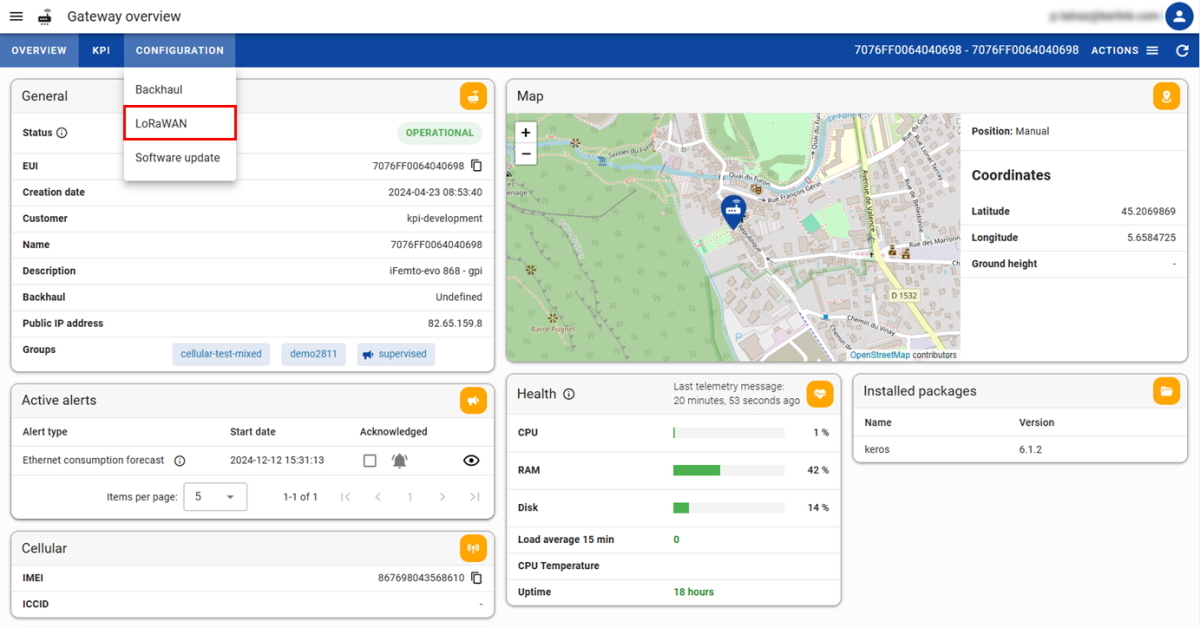
Task: Open the hamburger navigation menu
Action: [16, 17]
